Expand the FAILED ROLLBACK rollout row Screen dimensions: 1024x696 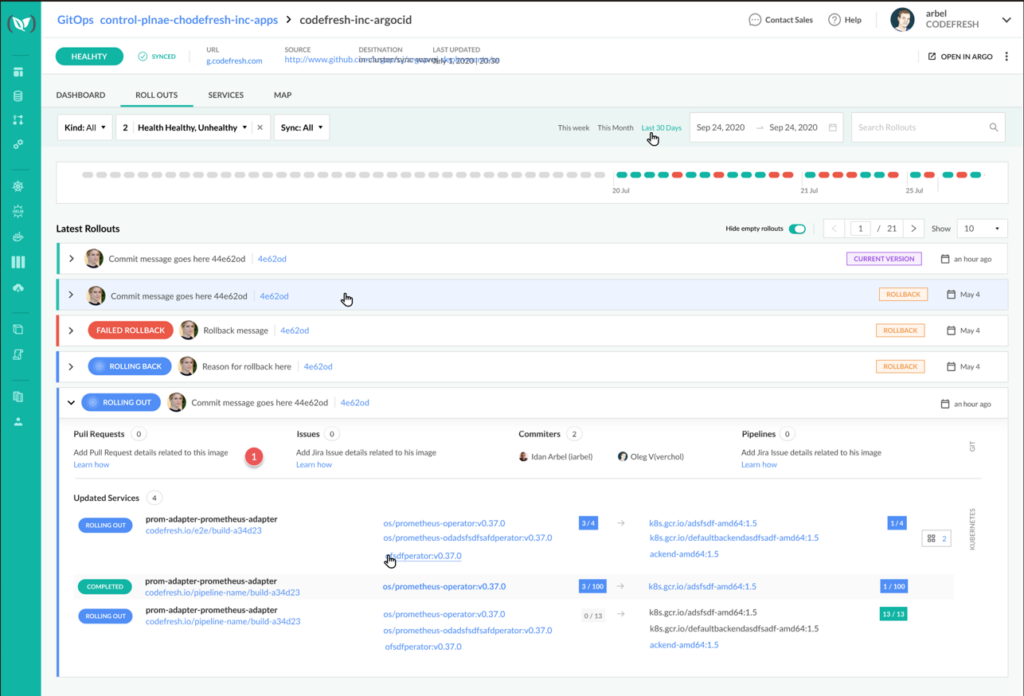[71, 330]
